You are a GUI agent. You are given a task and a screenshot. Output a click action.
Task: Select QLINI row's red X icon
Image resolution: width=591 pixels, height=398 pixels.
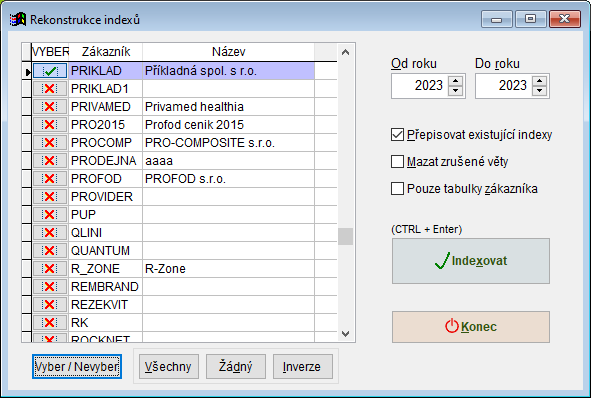[50, 233]
